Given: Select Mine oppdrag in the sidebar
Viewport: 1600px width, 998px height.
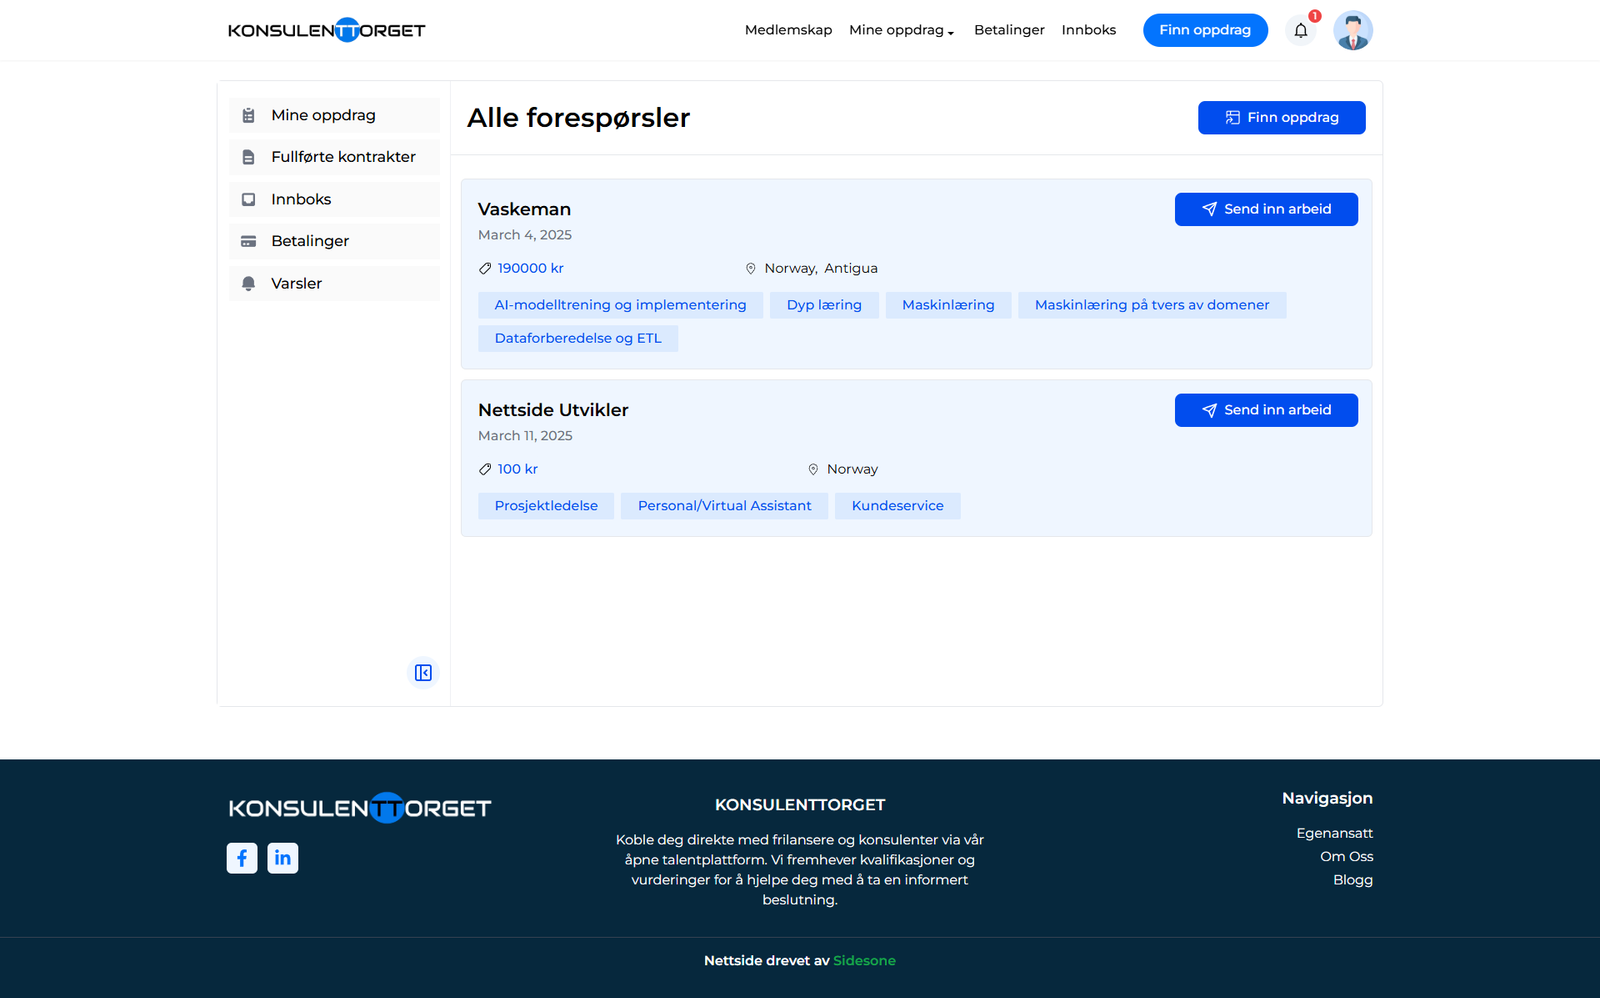Looking at the screenshot, I should coord(323,115).
